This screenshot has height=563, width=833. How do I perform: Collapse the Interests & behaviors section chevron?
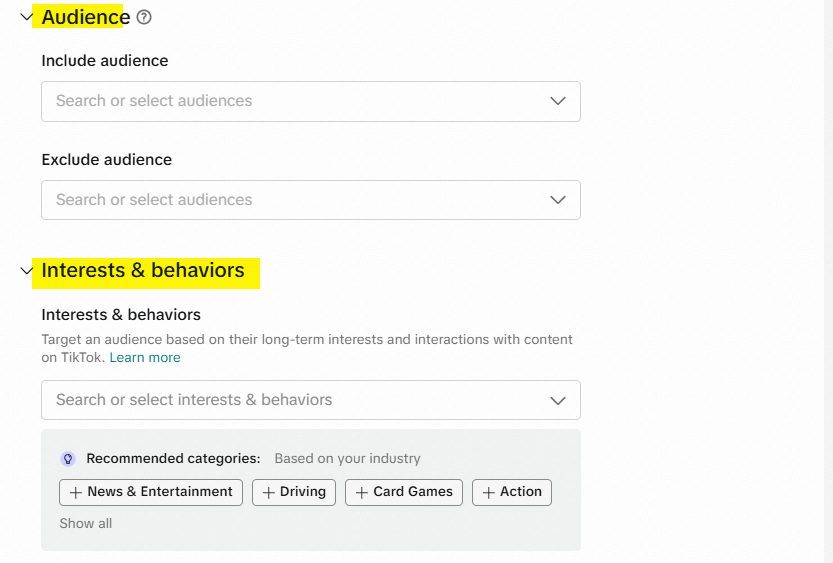(x=27, y=271)
